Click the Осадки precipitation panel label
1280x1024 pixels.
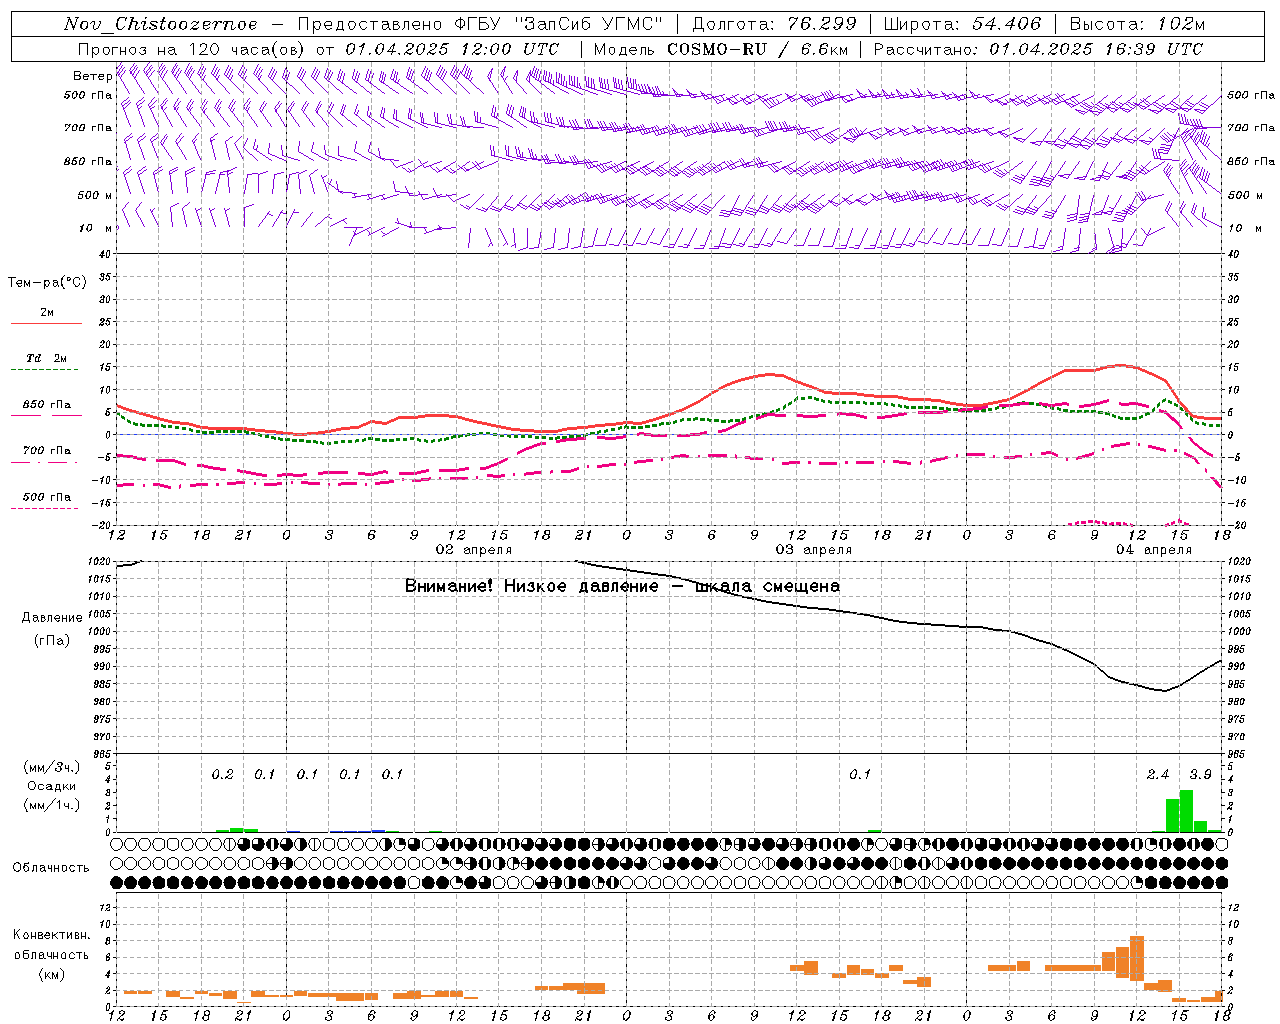[51, 786]
